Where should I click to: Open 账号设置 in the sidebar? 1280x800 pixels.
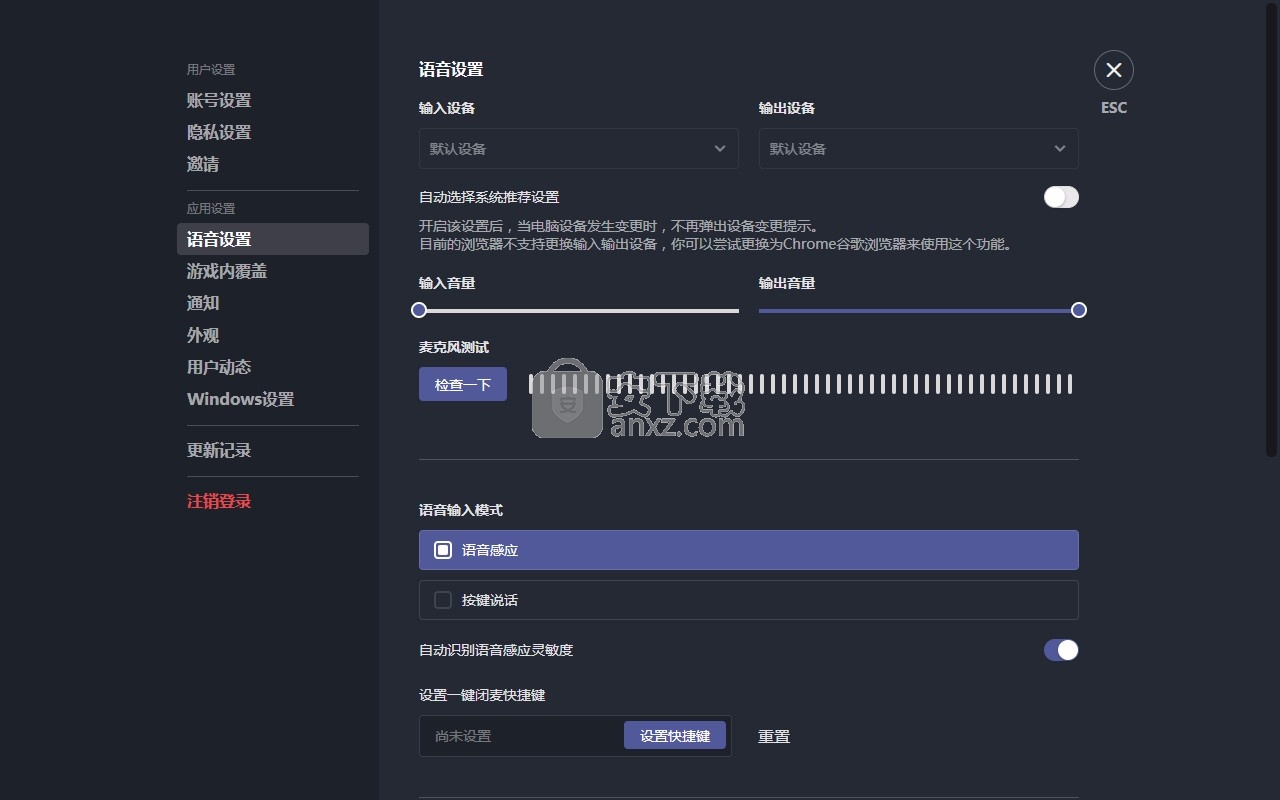219,100
